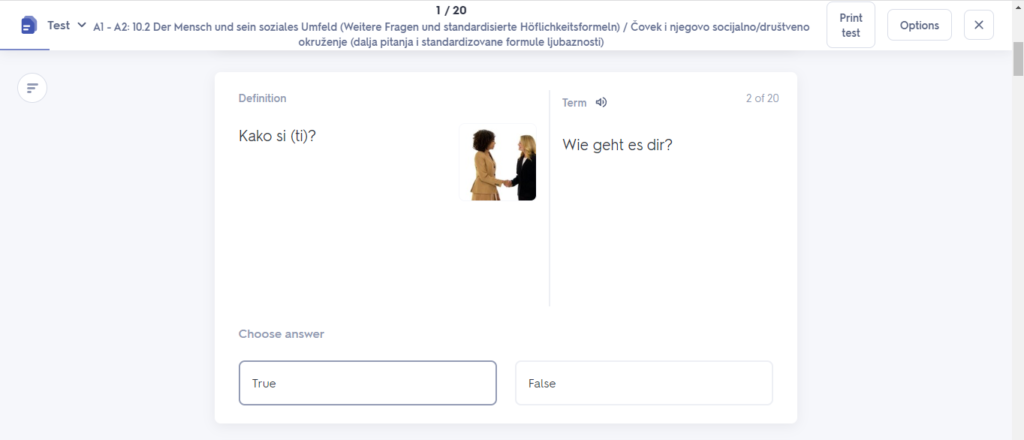Click the scrollbar up arrow
This screenshot has height=440, width=1024.
1017,6
